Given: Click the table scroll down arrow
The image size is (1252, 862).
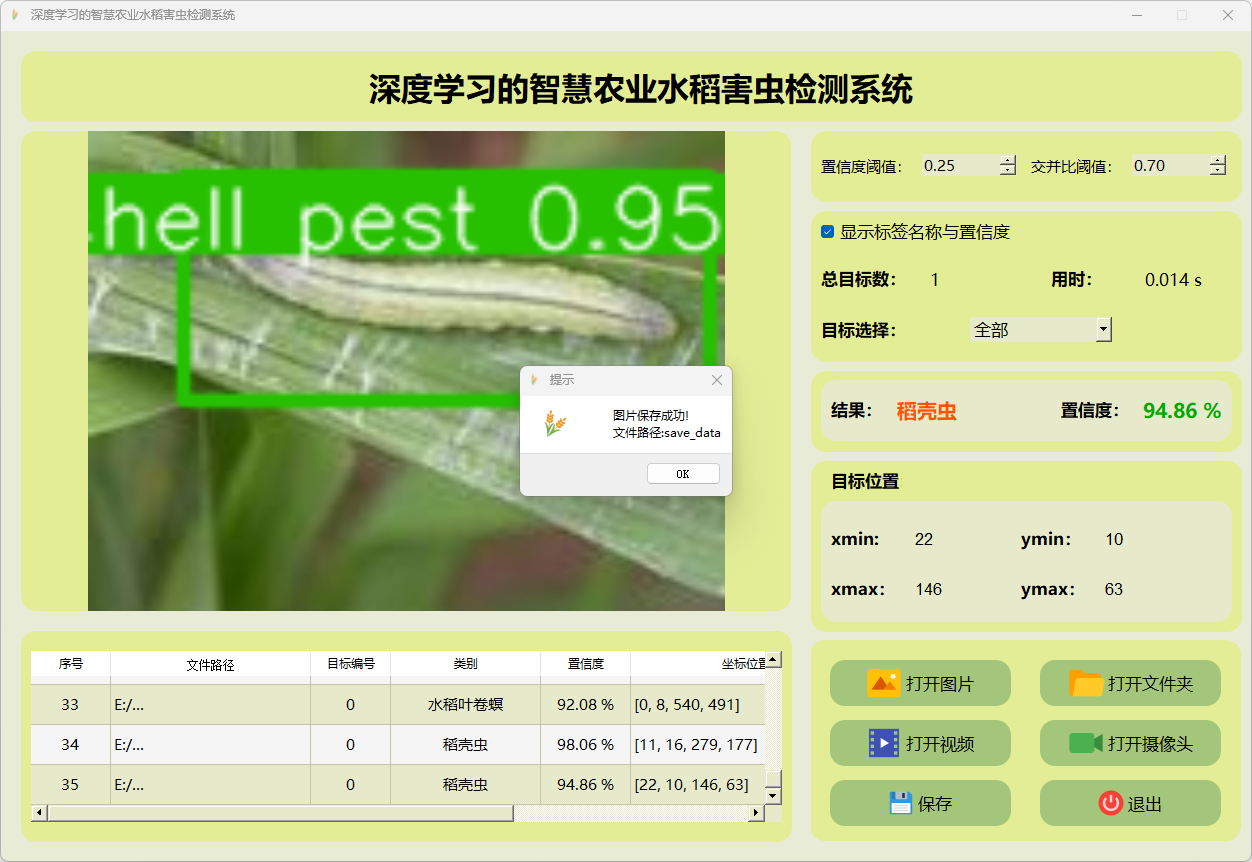Looking at the screenshot, I should tap(773, 796).
